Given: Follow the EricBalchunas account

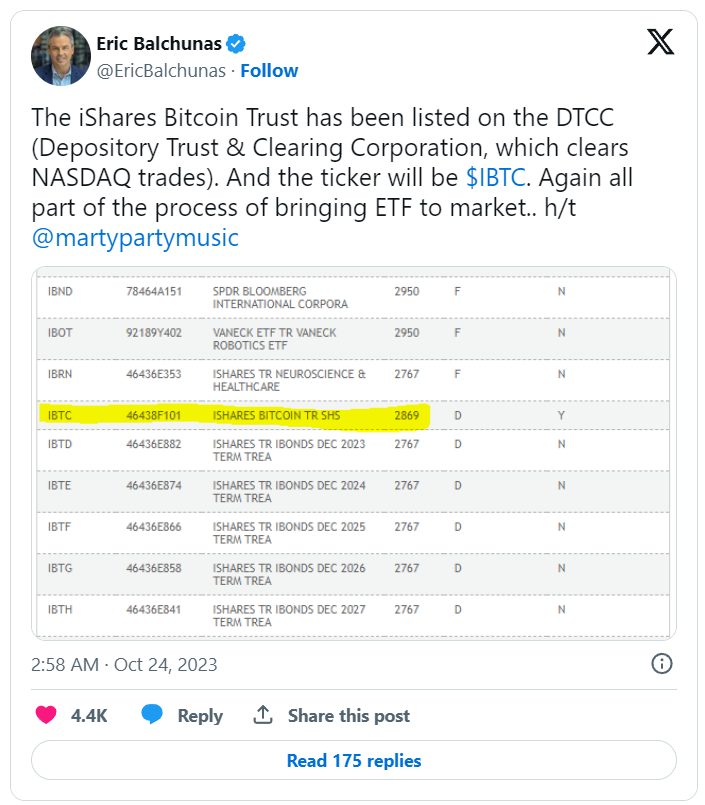Looking at the screenshot, I should [x=269, y=70].
